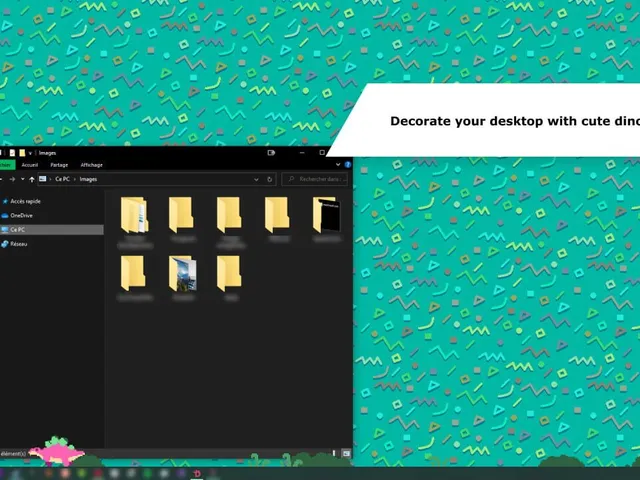Click the pink dino app taskbar icon
This screenshot has width=640, height=480.
click(x=197, y=473)
